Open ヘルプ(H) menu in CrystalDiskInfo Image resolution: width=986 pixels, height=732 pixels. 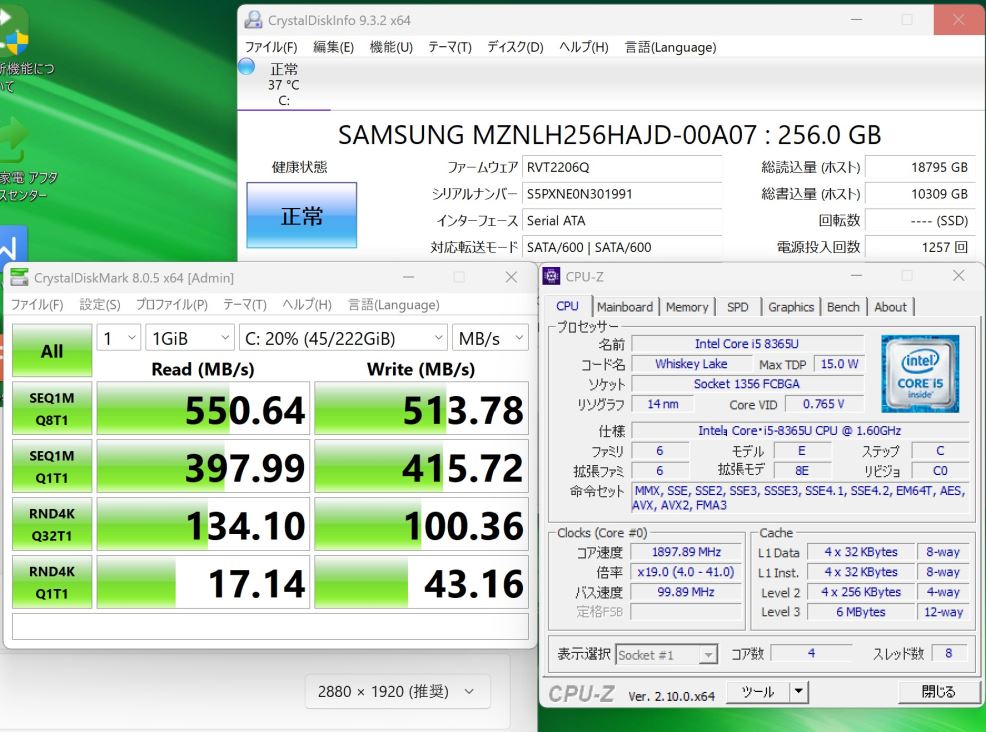584,47
